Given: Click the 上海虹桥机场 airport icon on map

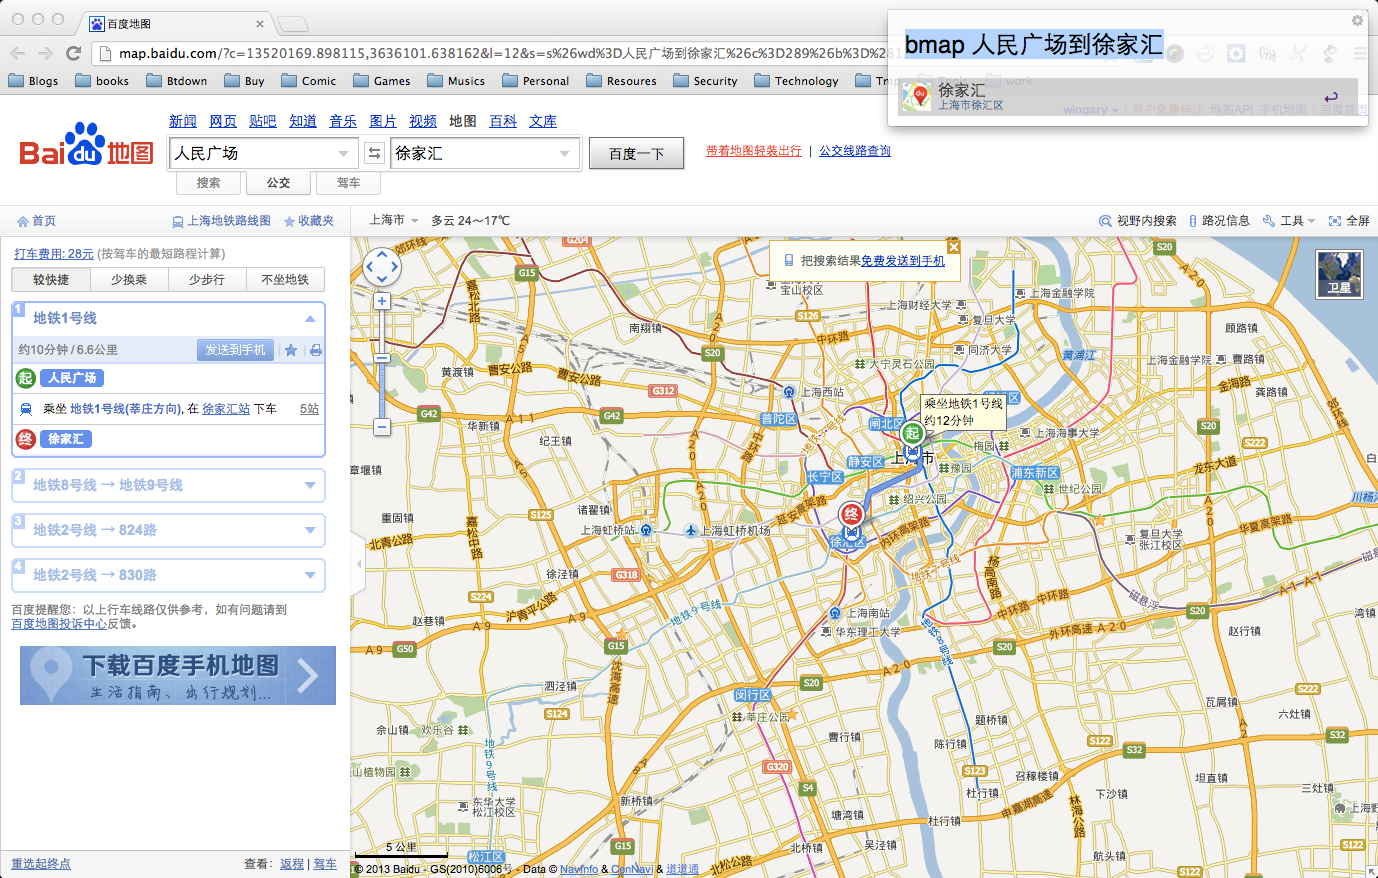Looking at the screenshot, I should tap(691, 530).
